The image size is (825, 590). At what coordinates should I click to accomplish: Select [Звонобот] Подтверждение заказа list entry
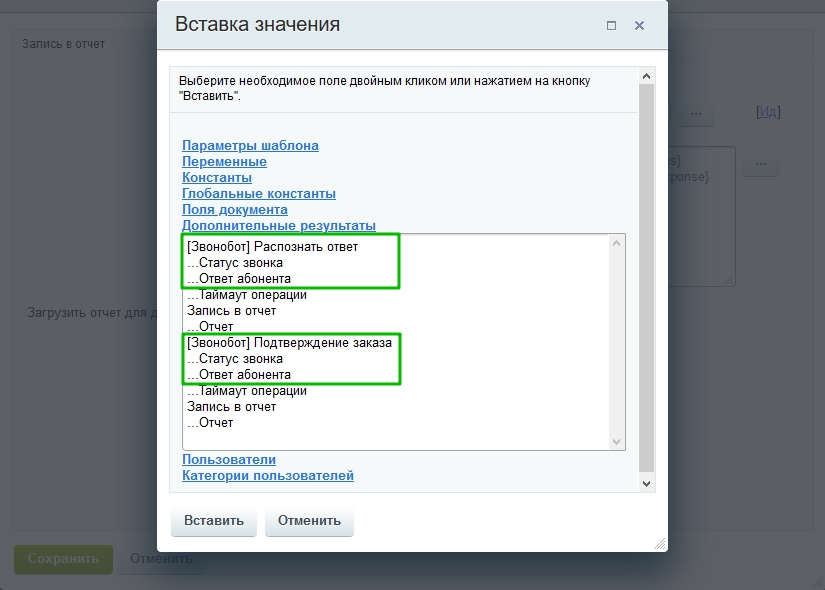288,343
